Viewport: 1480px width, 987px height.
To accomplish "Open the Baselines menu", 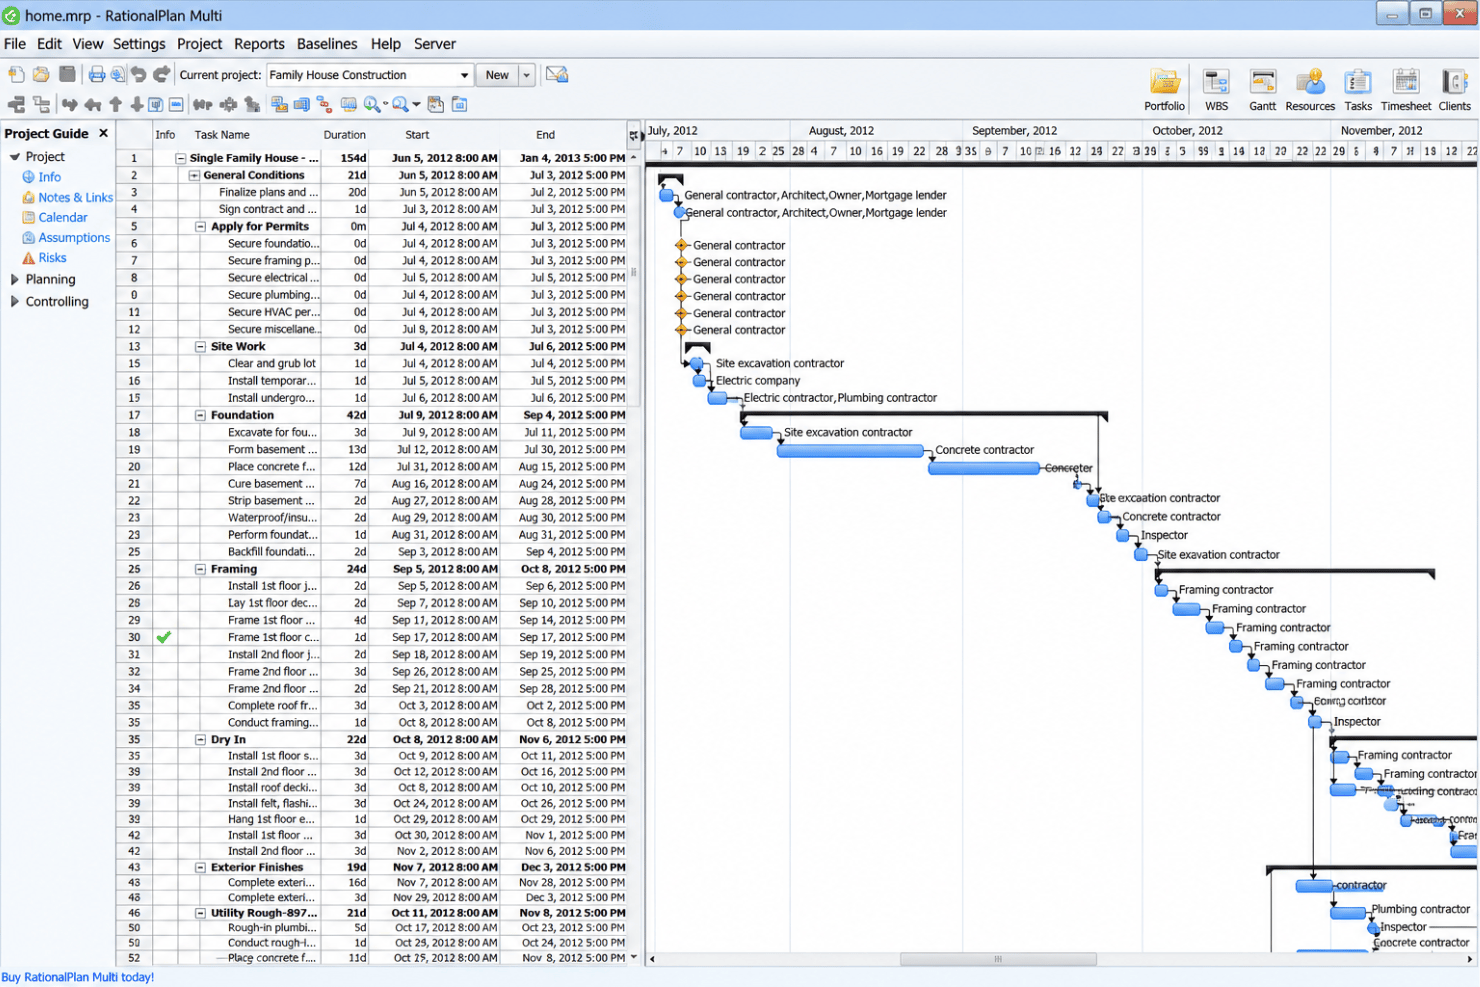I will (x=327, y=44).
